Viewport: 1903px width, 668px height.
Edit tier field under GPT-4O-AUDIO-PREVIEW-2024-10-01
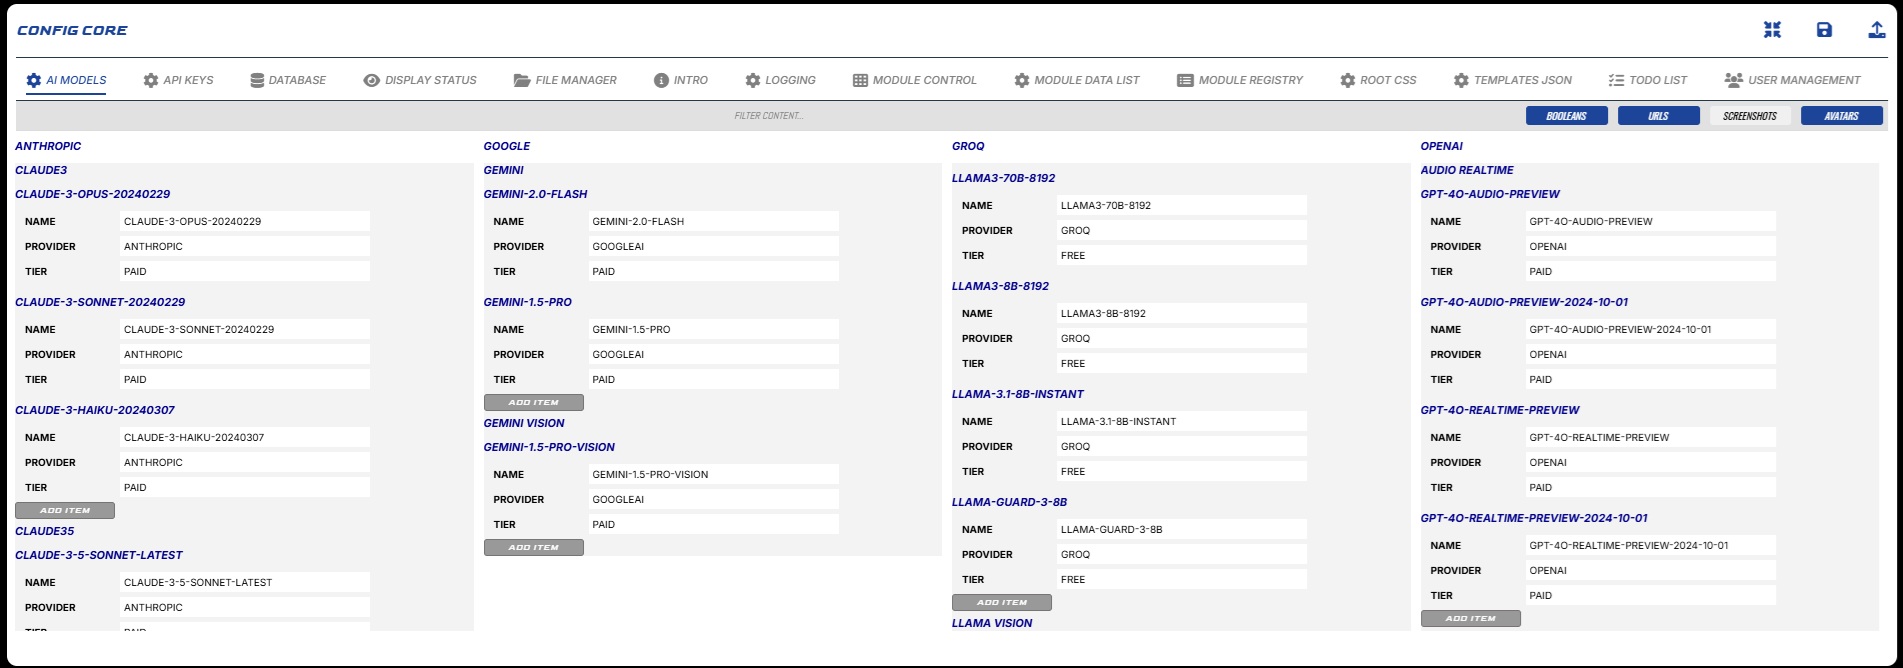point(1650,379)
